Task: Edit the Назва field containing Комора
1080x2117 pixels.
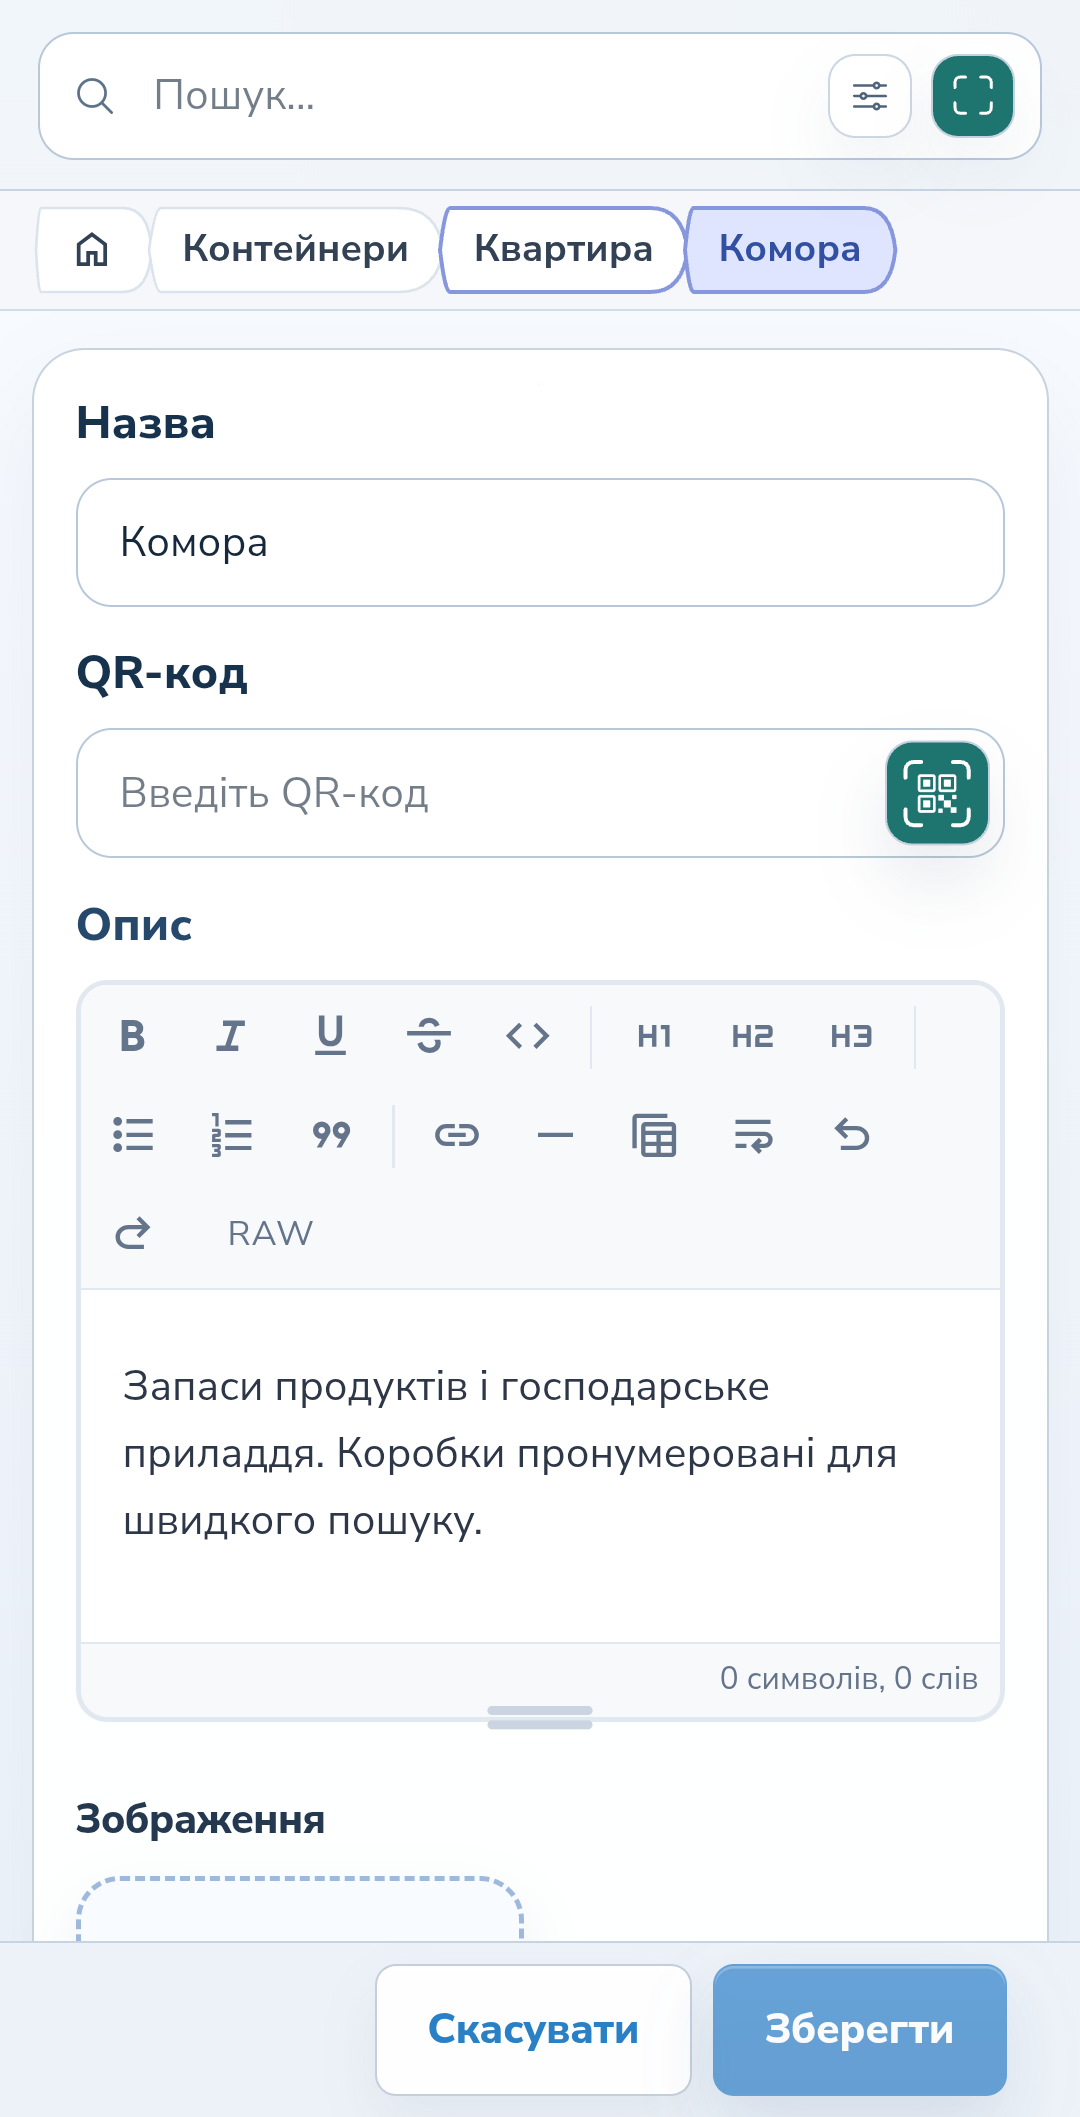Action: click(540, 543)
